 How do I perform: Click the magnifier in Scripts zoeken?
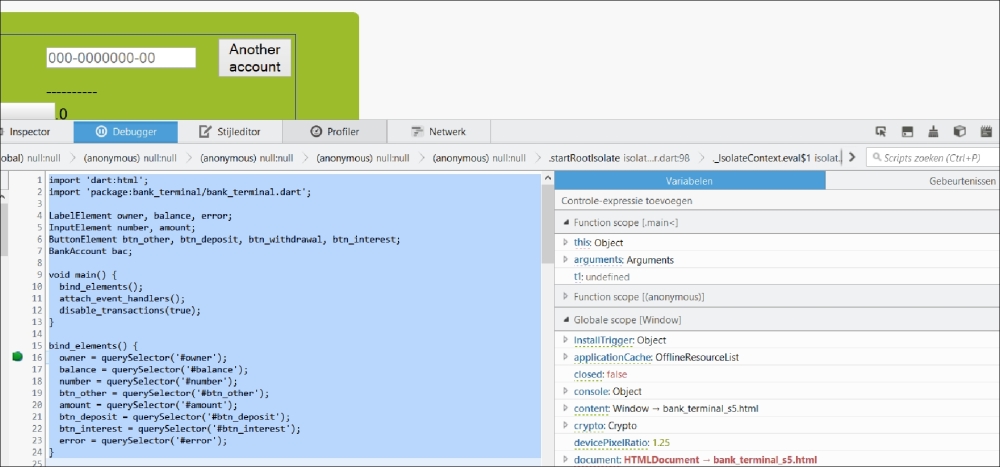[877, 158]
